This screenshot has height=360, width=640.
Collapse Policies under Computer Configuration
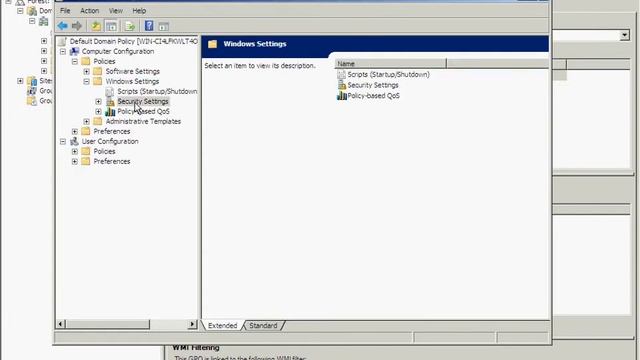[x=75, y=62]
